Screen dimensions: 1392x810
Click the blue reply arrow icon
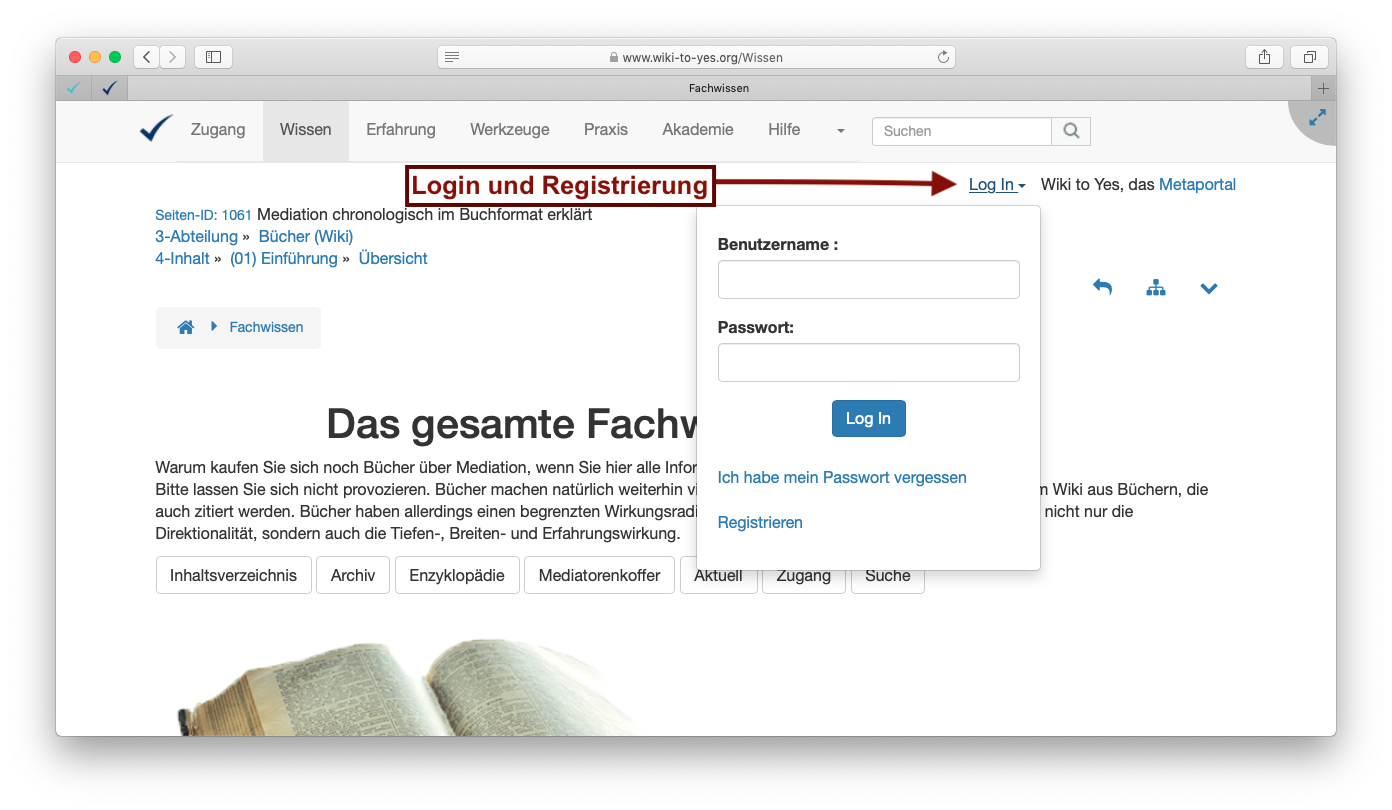(x=1102, y=288)
